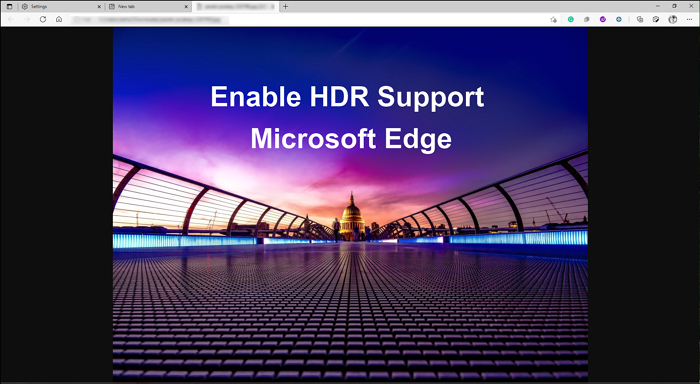Close the Settings tab
700x384 pixels.
pyautogui.click(x=99, y=7)
